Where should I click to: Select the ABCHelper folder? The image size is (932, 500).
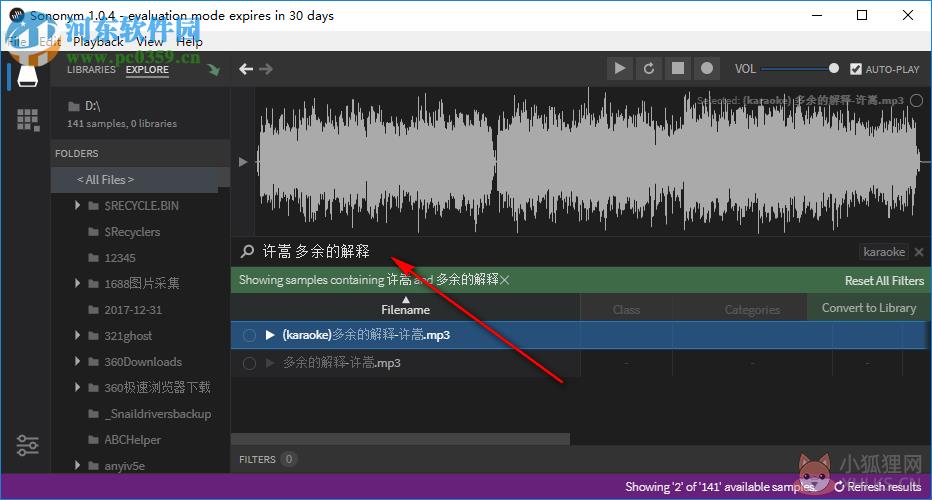click(x=132, y=440)
